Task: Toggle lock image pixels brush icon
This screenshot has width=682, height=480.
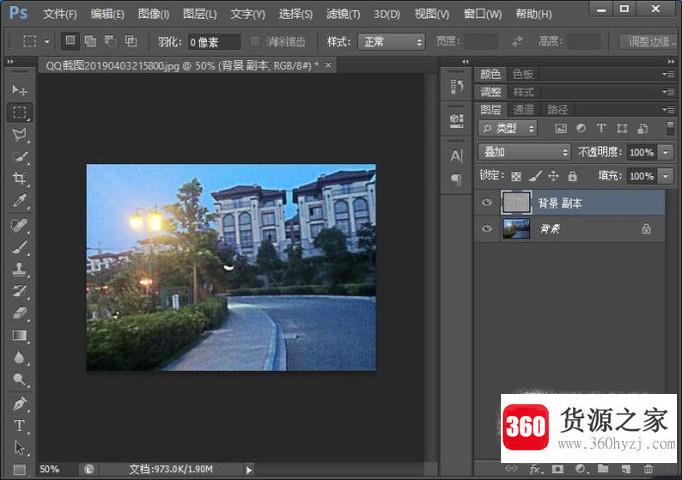Action: coord(535,176)
